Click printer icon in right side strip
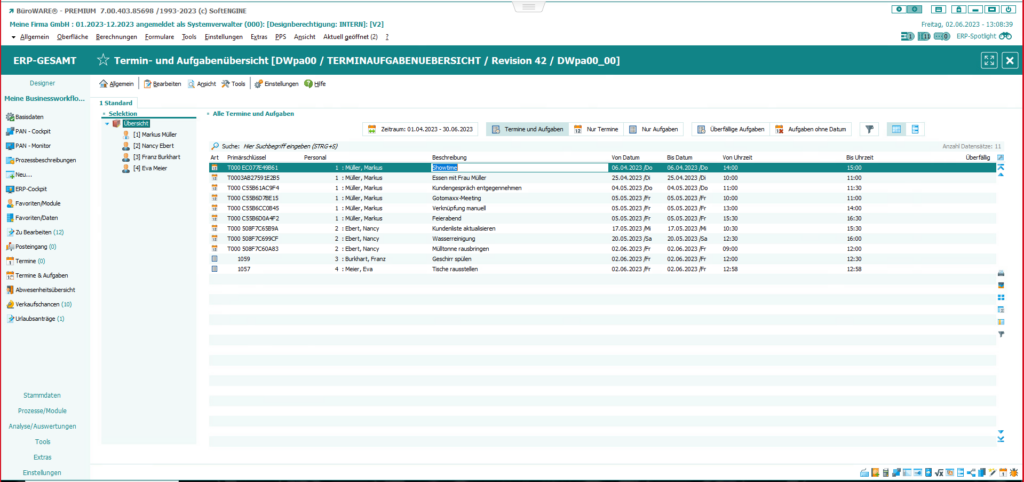The height and width of the screenshot is (482, 1024). (1000, 273)
